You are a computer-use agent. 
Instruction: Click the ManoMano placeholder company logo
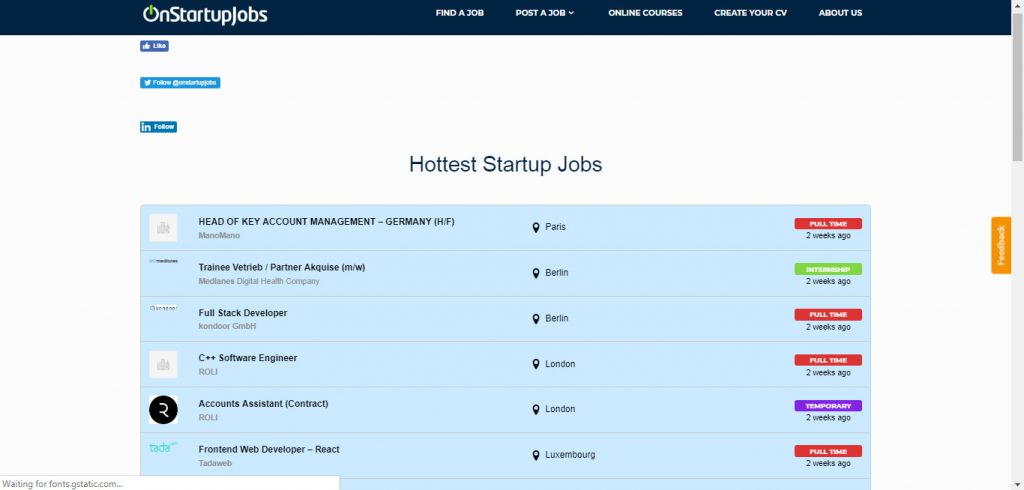tap(163, 228)
